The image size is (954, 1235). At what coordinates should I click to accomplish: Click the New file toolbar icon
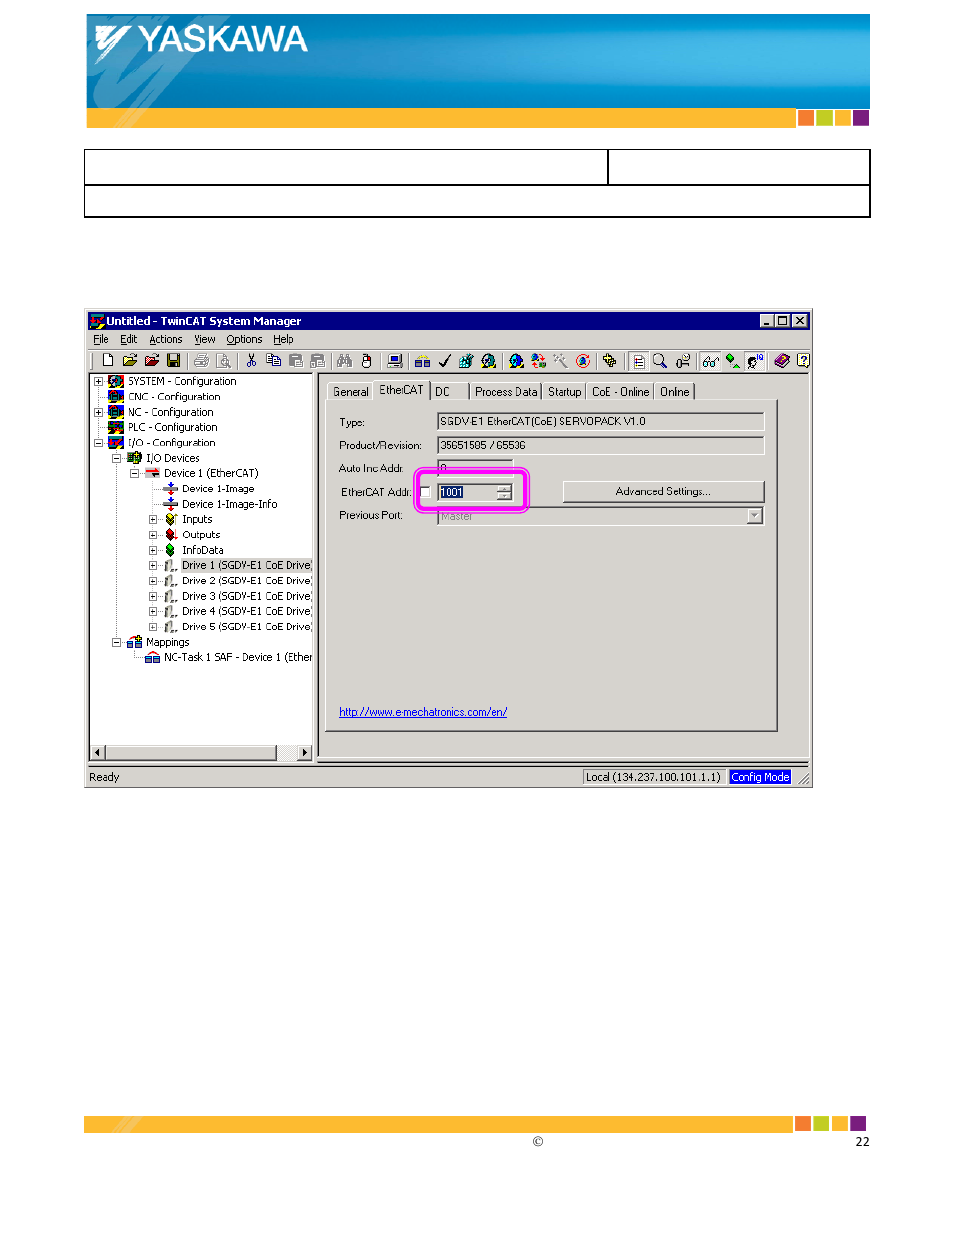click(107, 361)
